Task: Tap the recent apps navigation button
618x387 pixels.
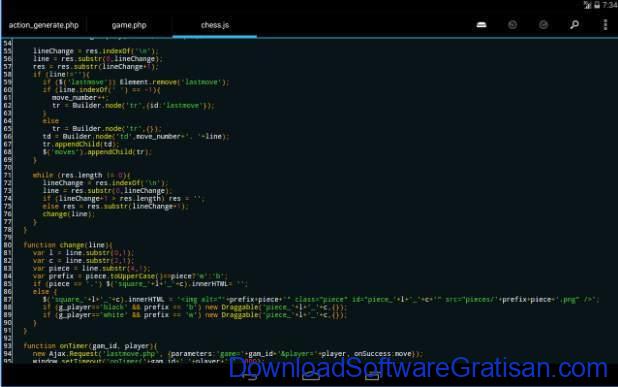Action: click(x=372, y=376)
